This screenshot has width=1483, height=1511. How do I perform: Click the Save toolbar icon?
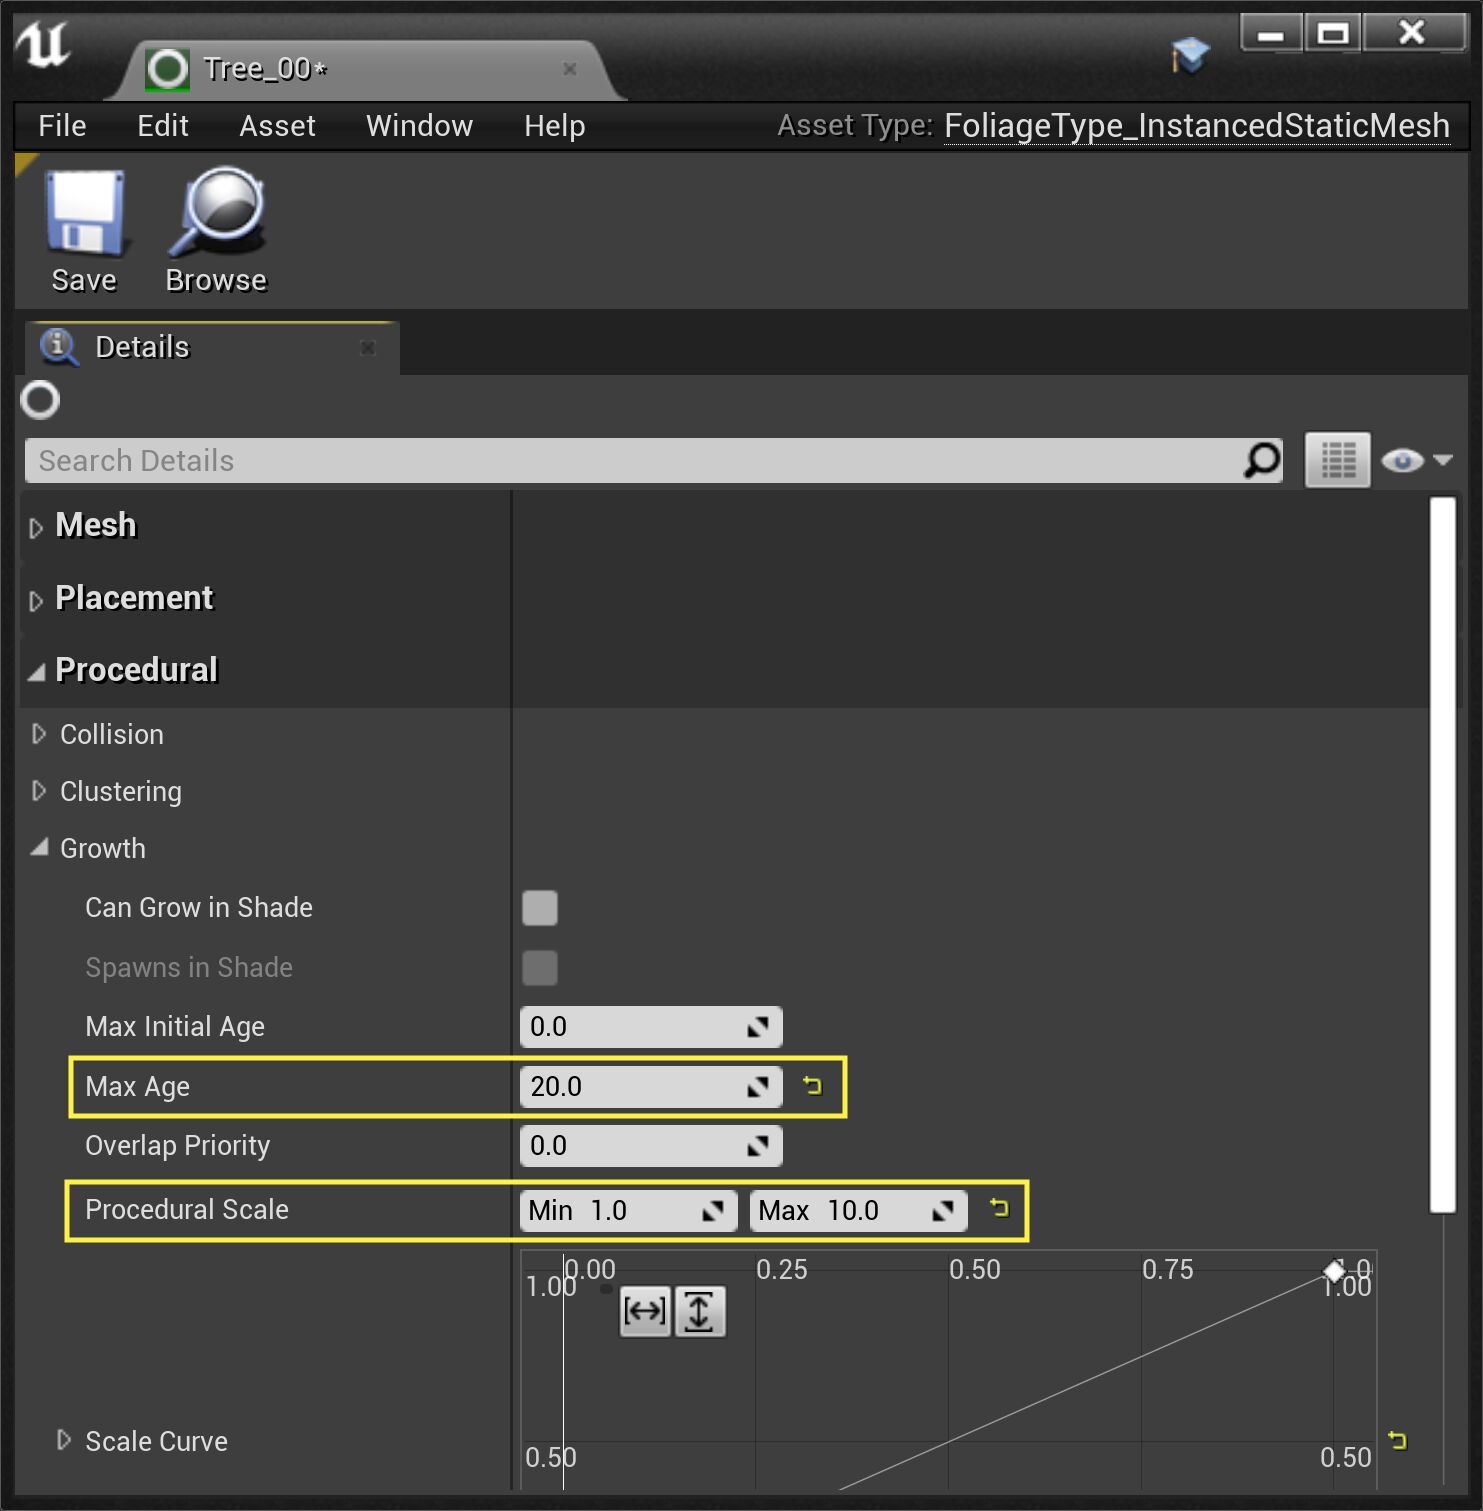(x=85, y=213)
